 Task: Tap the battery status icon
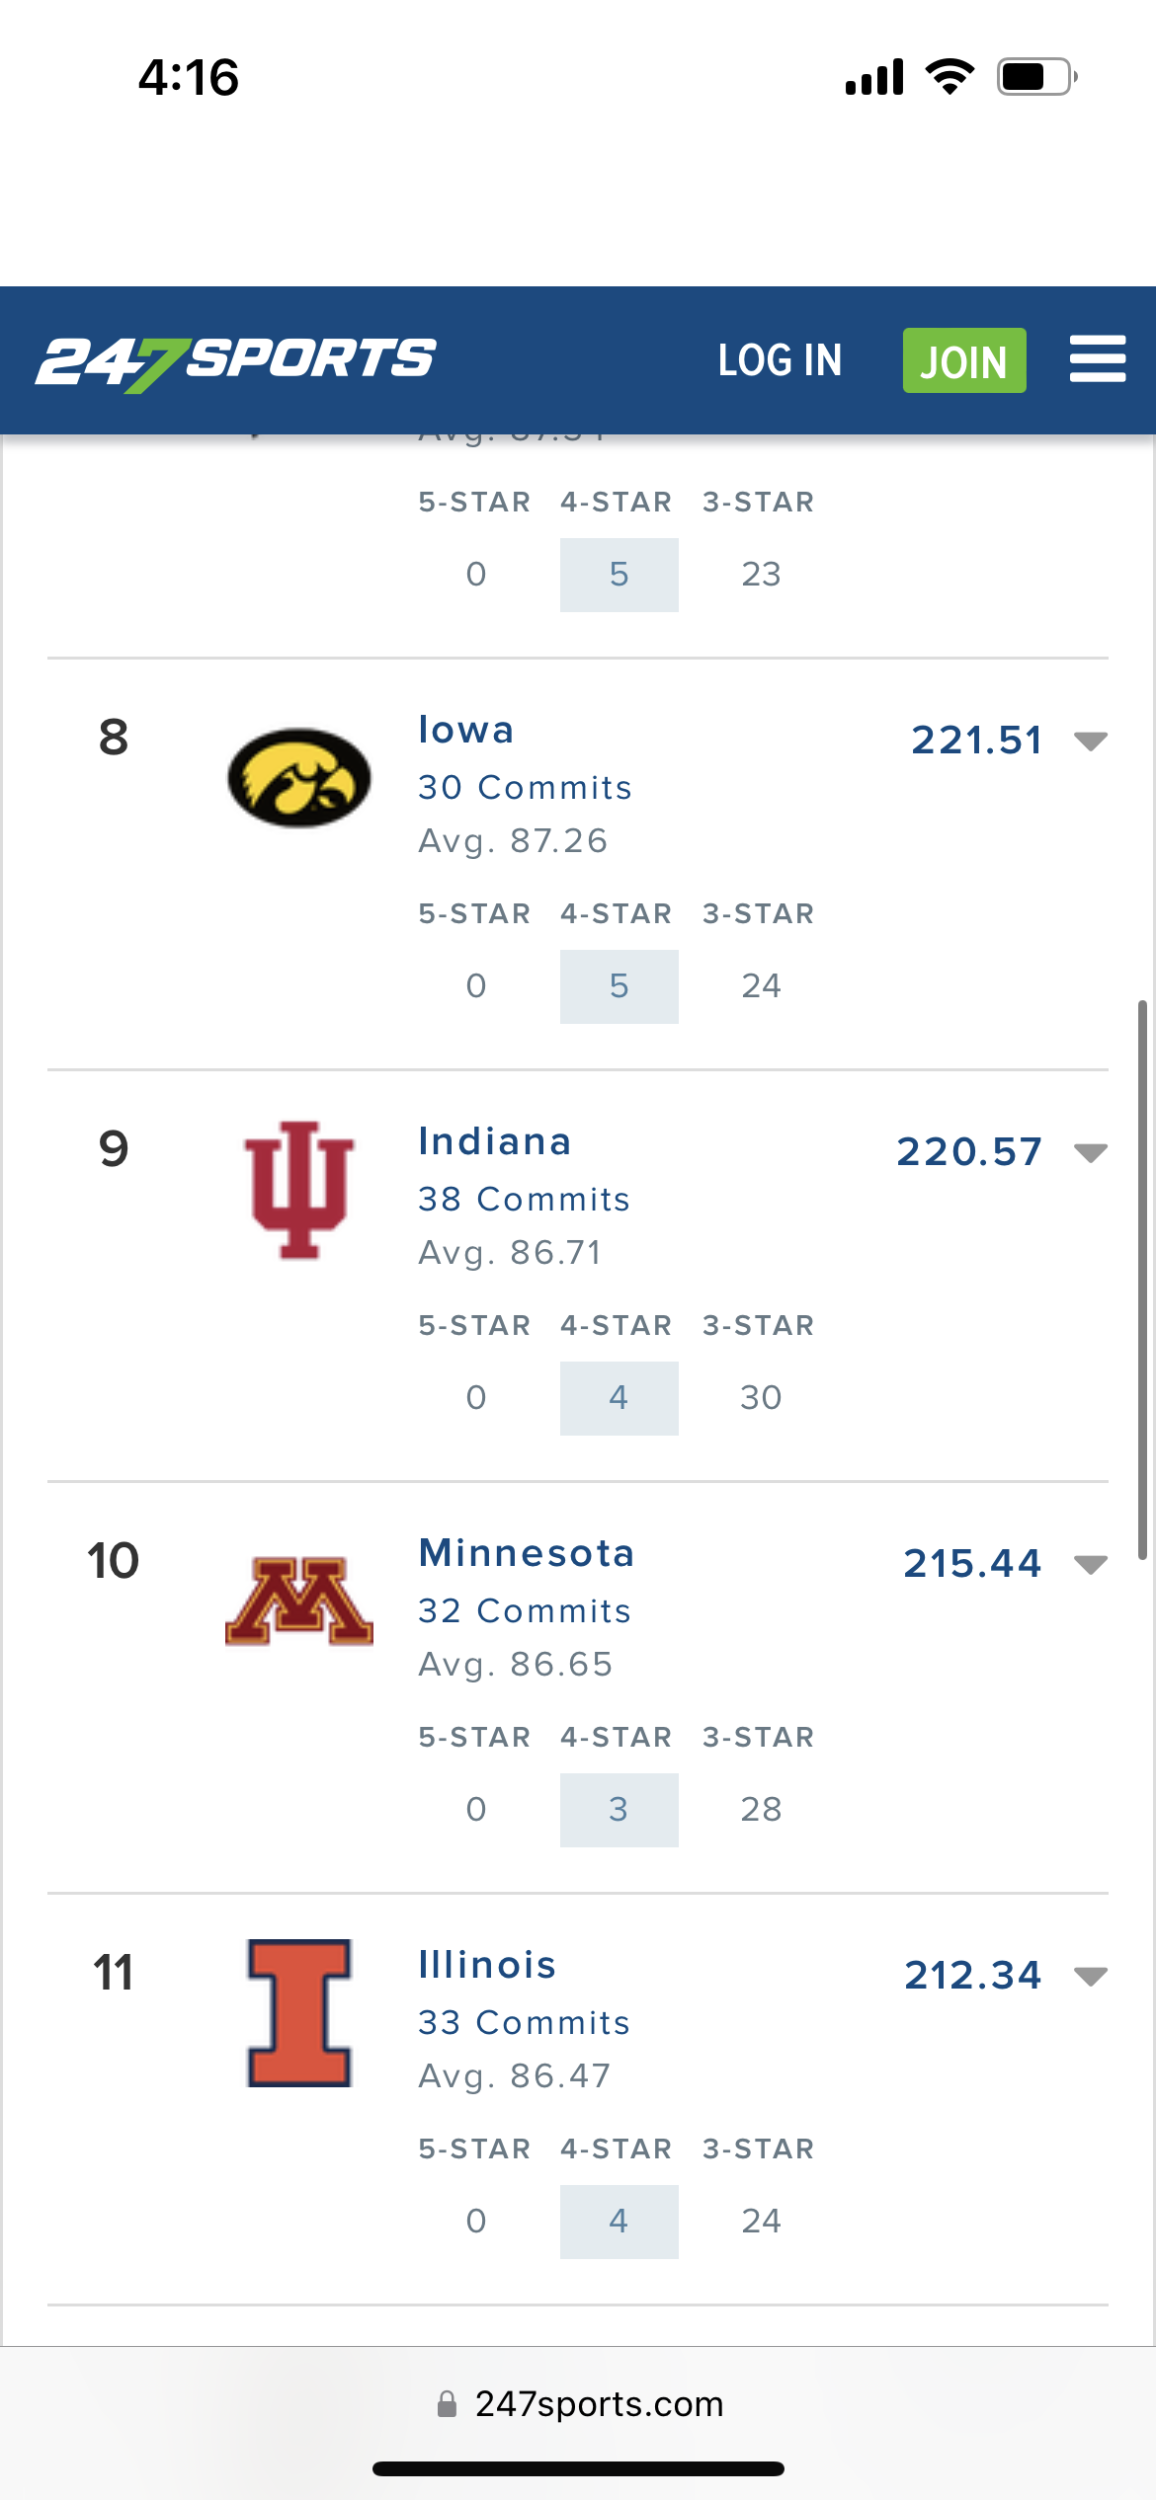click(x=1037, y=77)
